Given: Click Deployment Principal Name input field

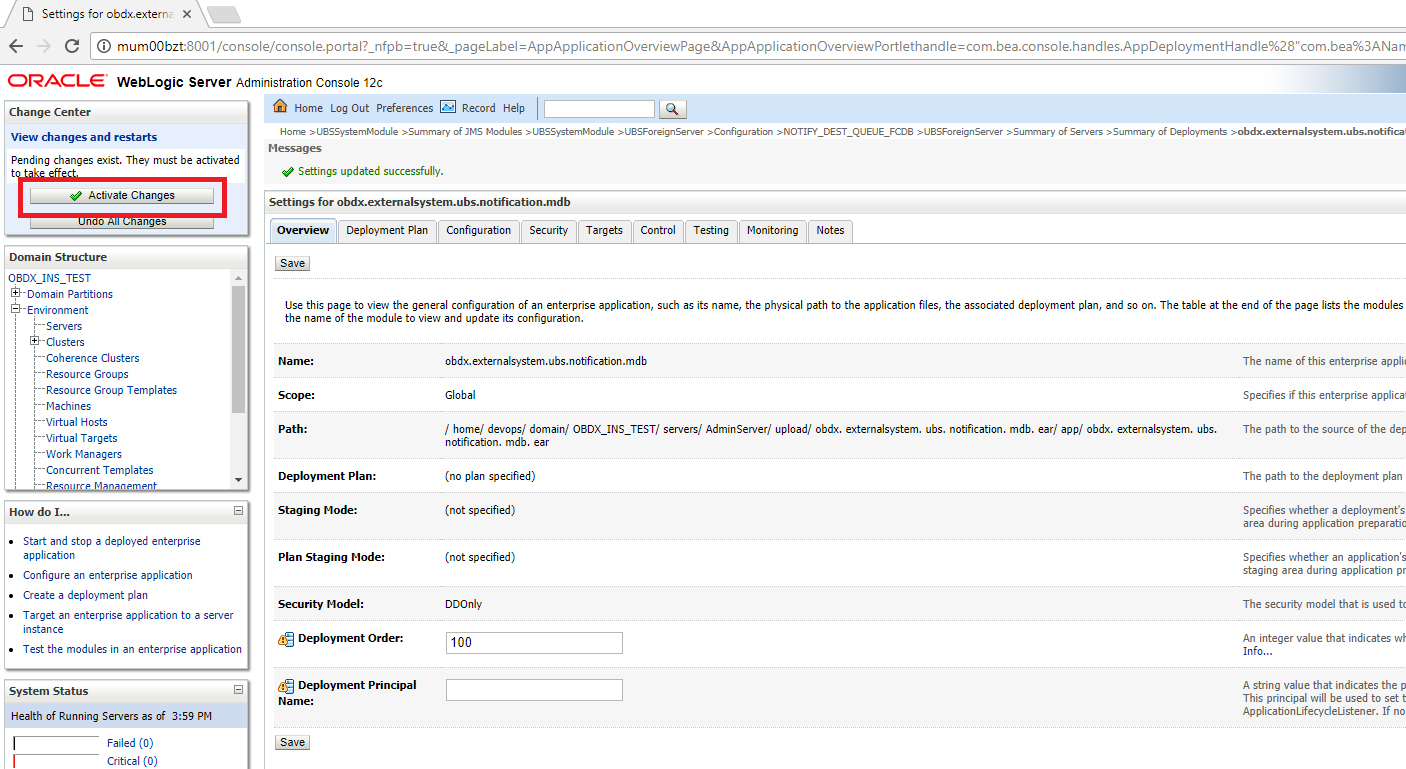Looking at the screenshot, I should tap(534, 690).
